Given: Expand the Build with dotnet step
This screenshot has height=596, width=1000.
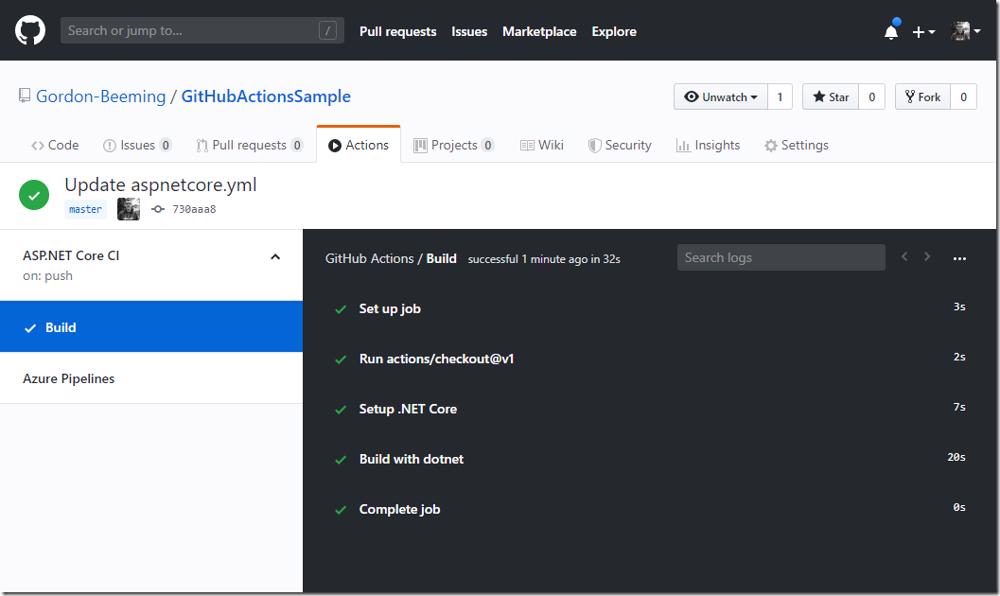Looking at the screenshot, I should click(649, 459).
